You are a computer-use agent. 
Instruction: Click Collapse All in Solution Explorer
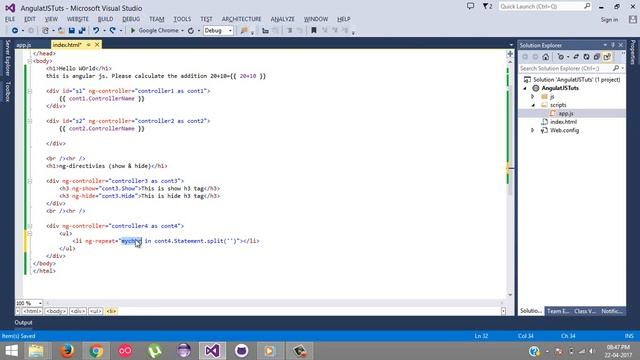tap(596, 57)
